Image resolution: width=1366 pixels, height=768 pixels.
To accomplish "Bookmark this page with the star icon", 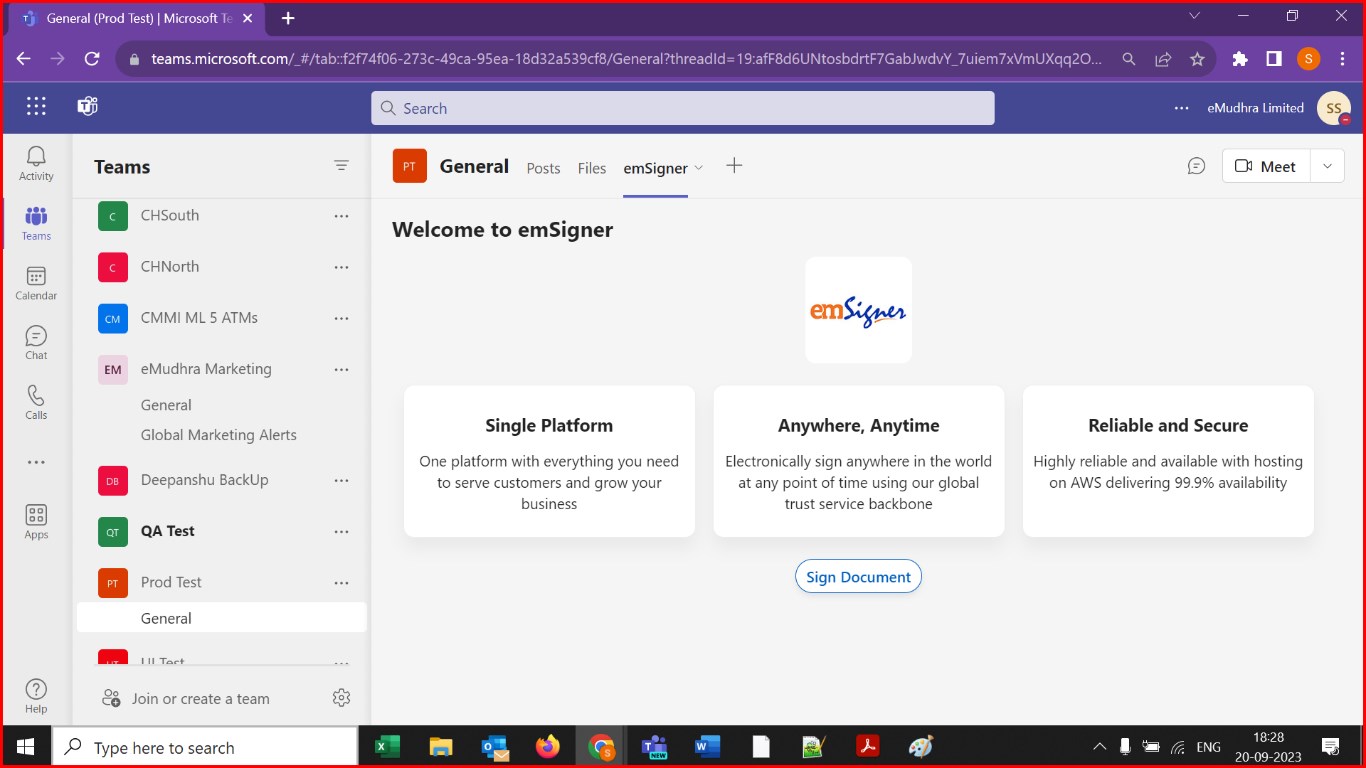I will click(x=1197, y=59).
